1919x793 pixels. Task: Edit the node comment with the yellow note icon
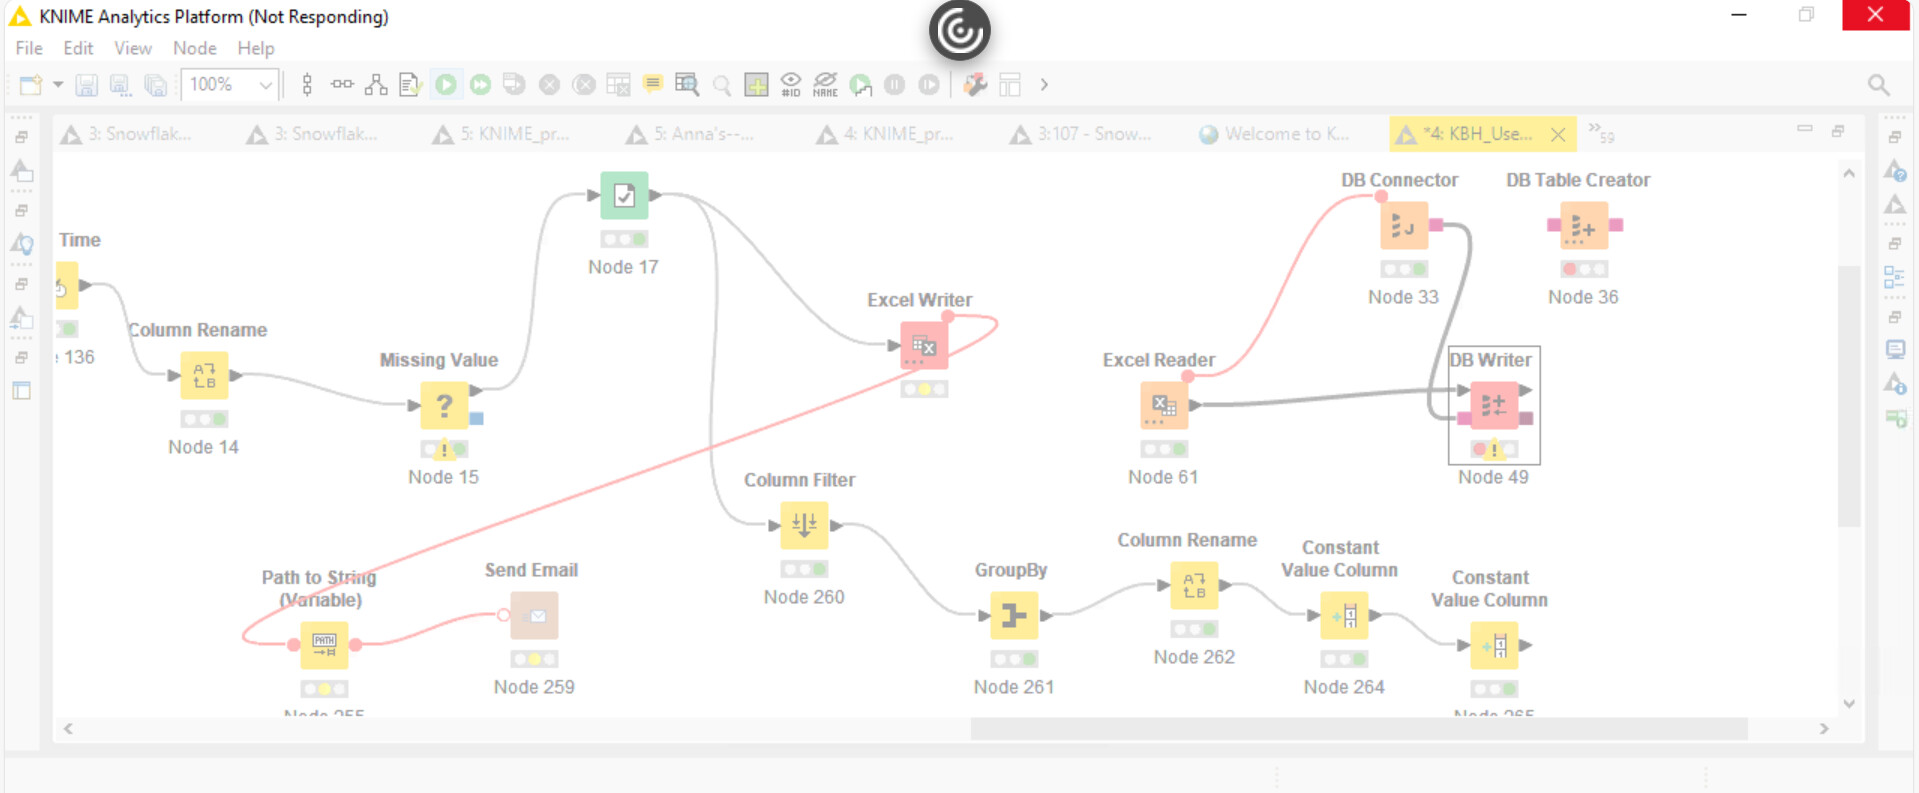(x=653, y=85)
